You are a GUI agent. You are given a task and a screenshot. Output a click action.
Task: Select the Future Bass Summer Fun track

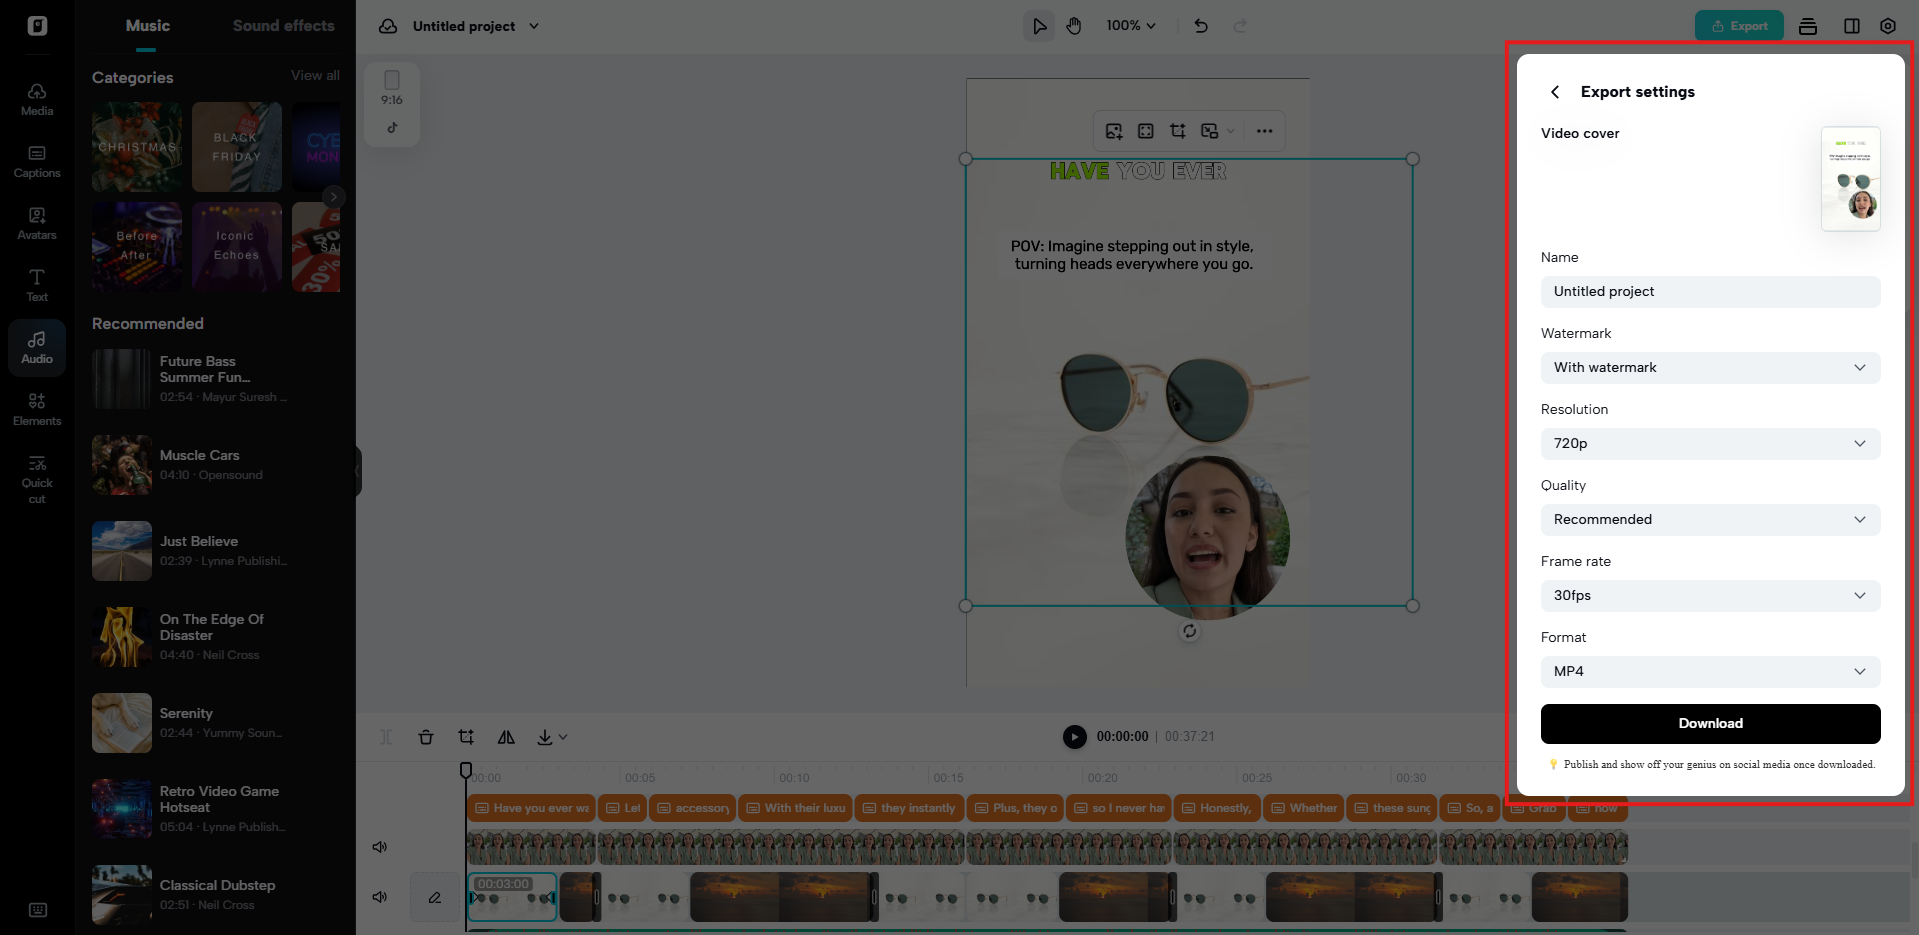[214, 379]
